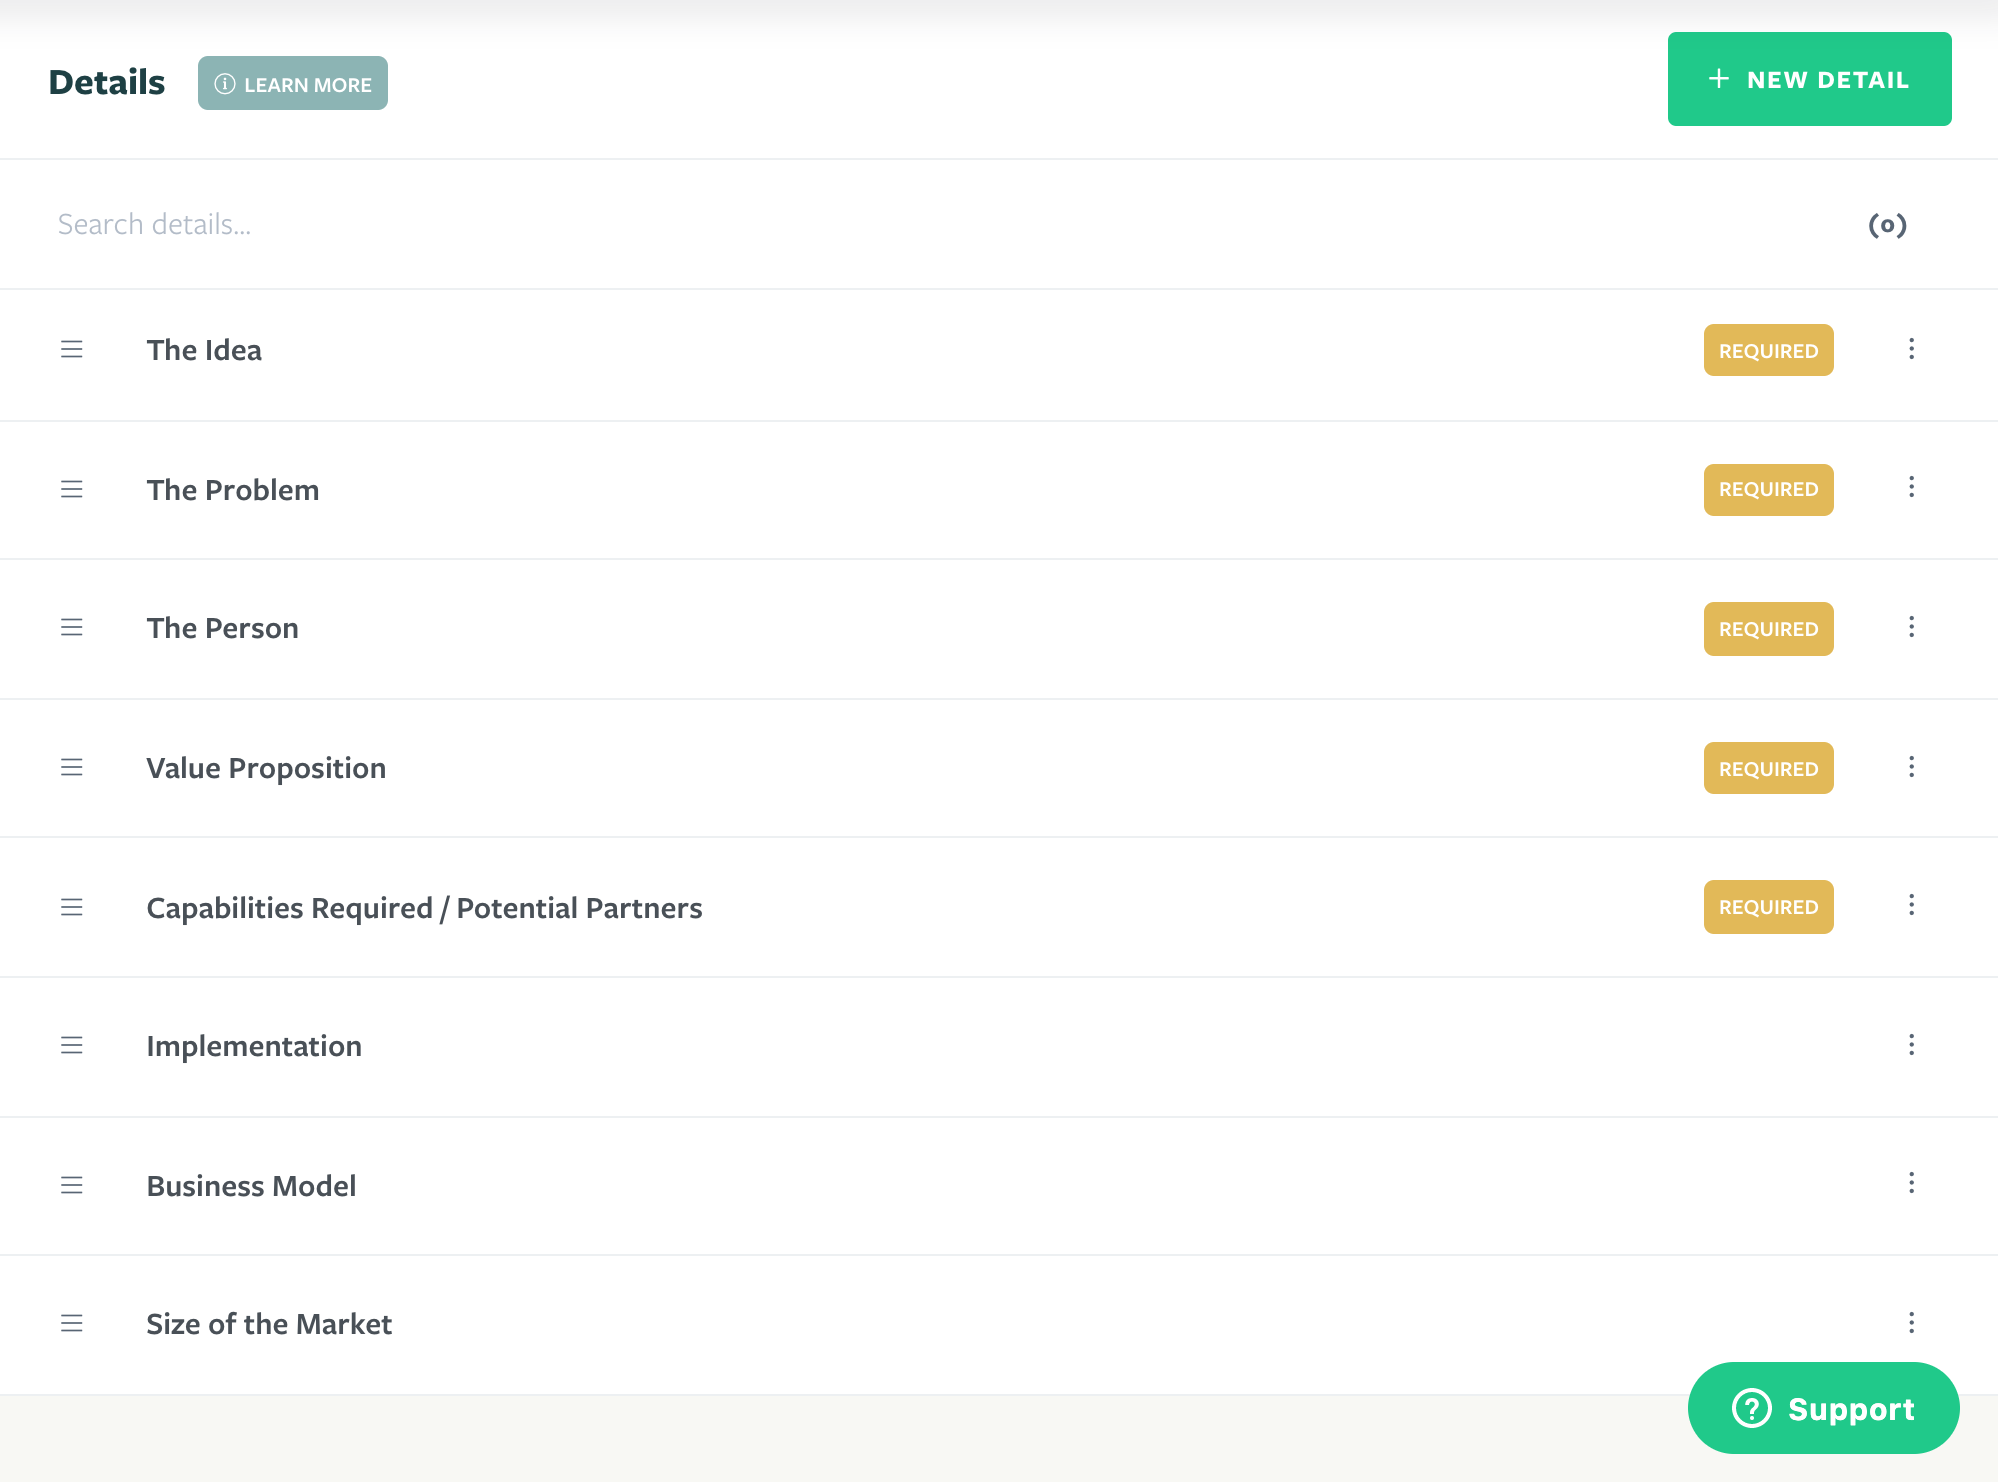
Task: Select the Value Proposition detail title
Action: (x=266, y=768)
